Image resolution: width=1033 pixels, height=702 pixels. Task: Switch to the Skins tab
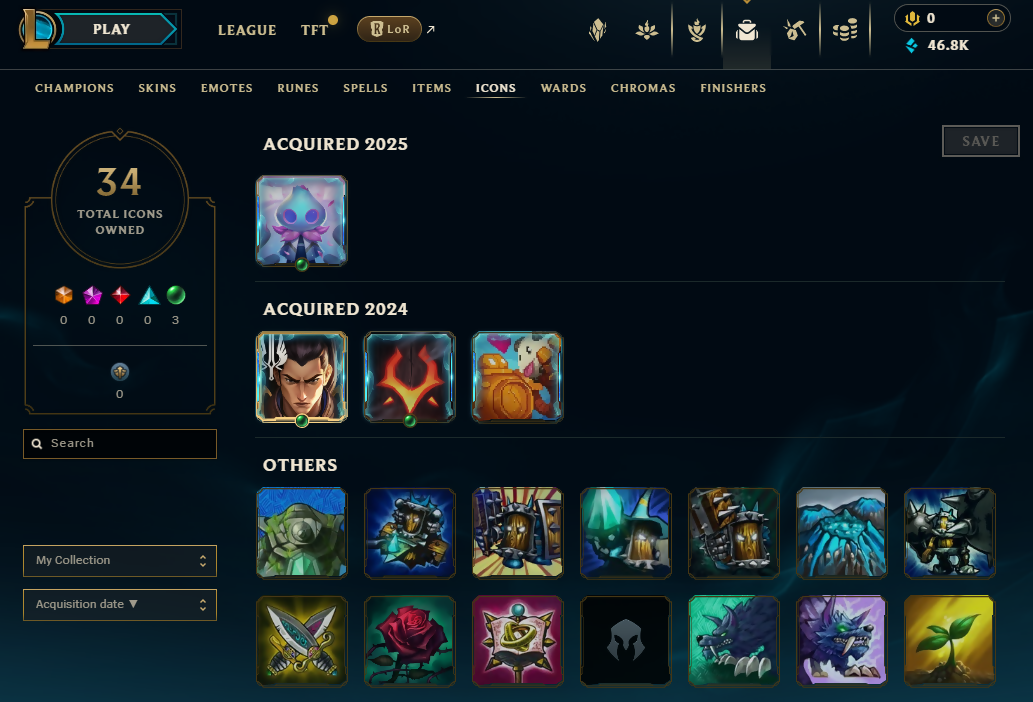click(157, 88)
